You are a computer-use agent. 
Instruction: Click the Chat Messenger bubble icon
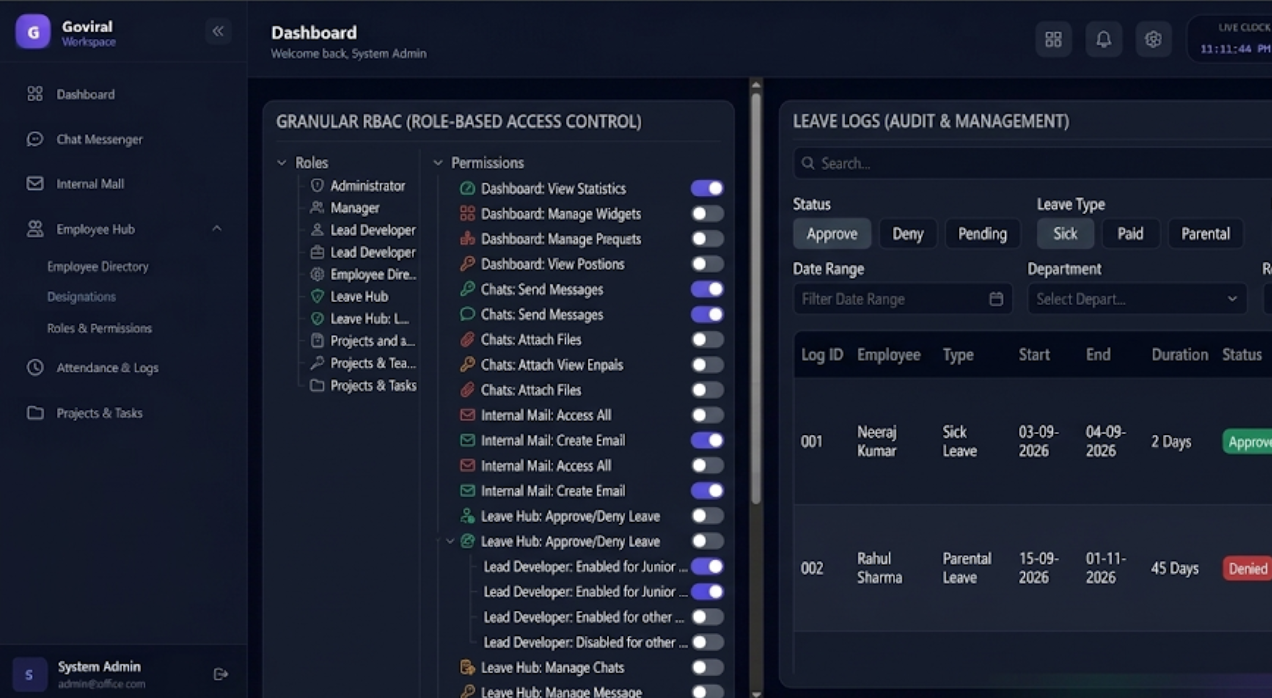tap(35, 139)
